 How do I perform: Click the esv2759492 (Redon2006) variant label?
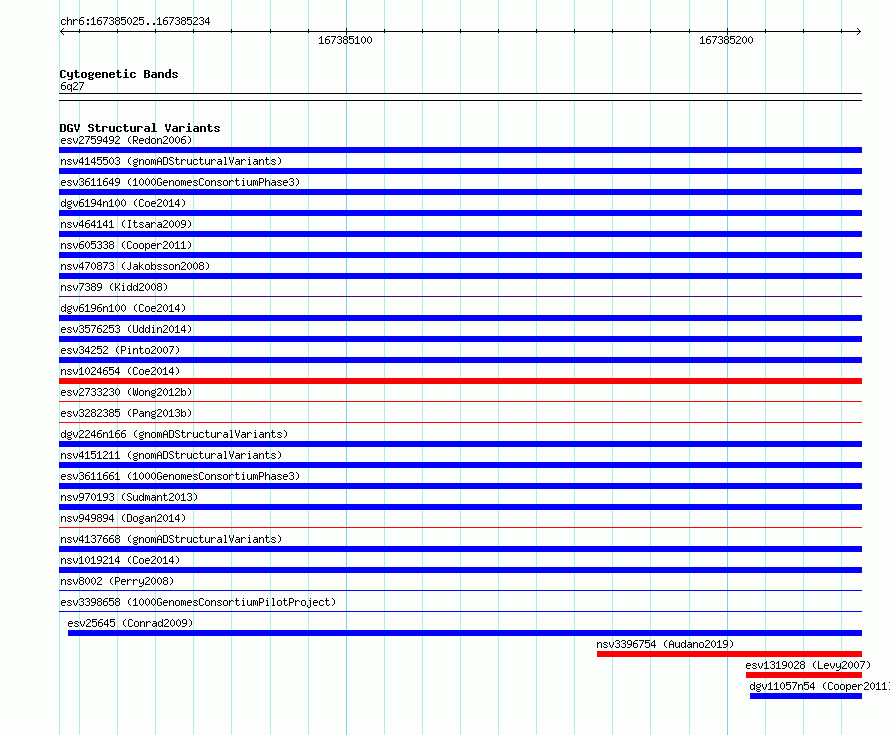pyautogui.click(x=126, y=140)
